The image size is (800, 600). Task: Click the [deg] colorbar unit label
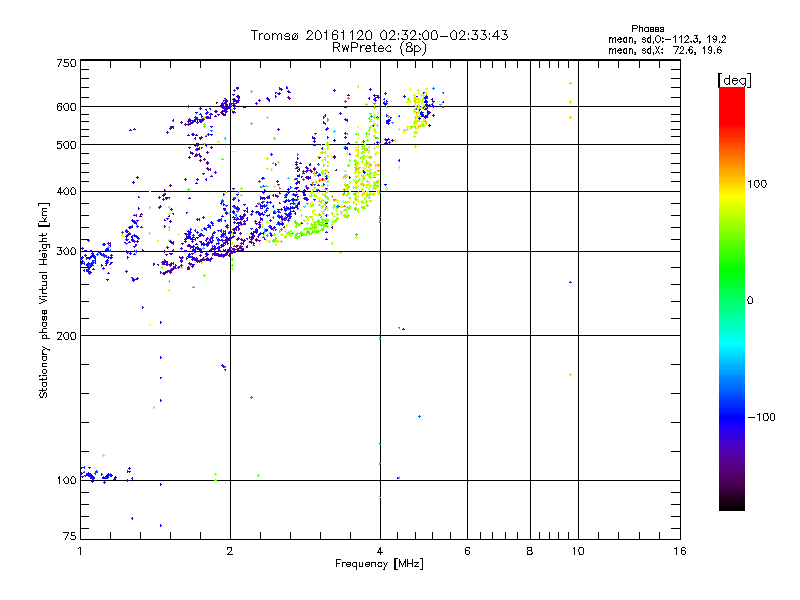[x=734, y=79]
